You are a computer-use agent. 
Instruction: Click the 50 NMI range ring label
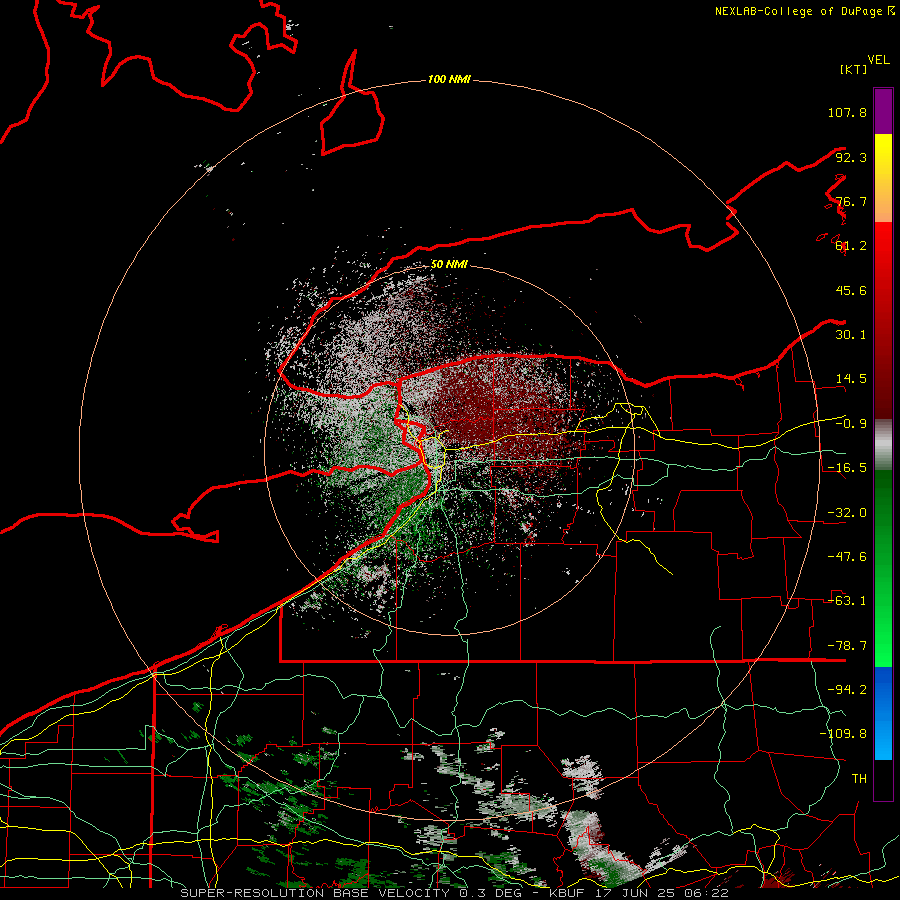[x=449, y=265]
